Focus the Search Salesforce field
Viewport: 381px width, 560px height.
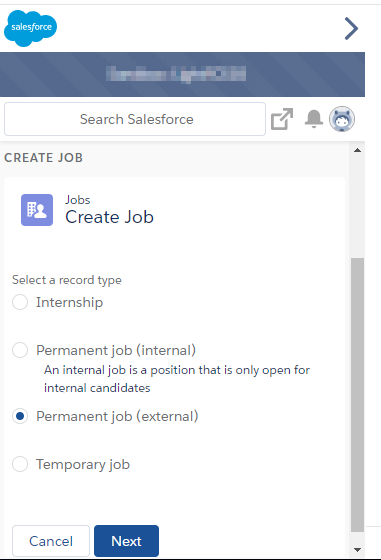(135, 119)
